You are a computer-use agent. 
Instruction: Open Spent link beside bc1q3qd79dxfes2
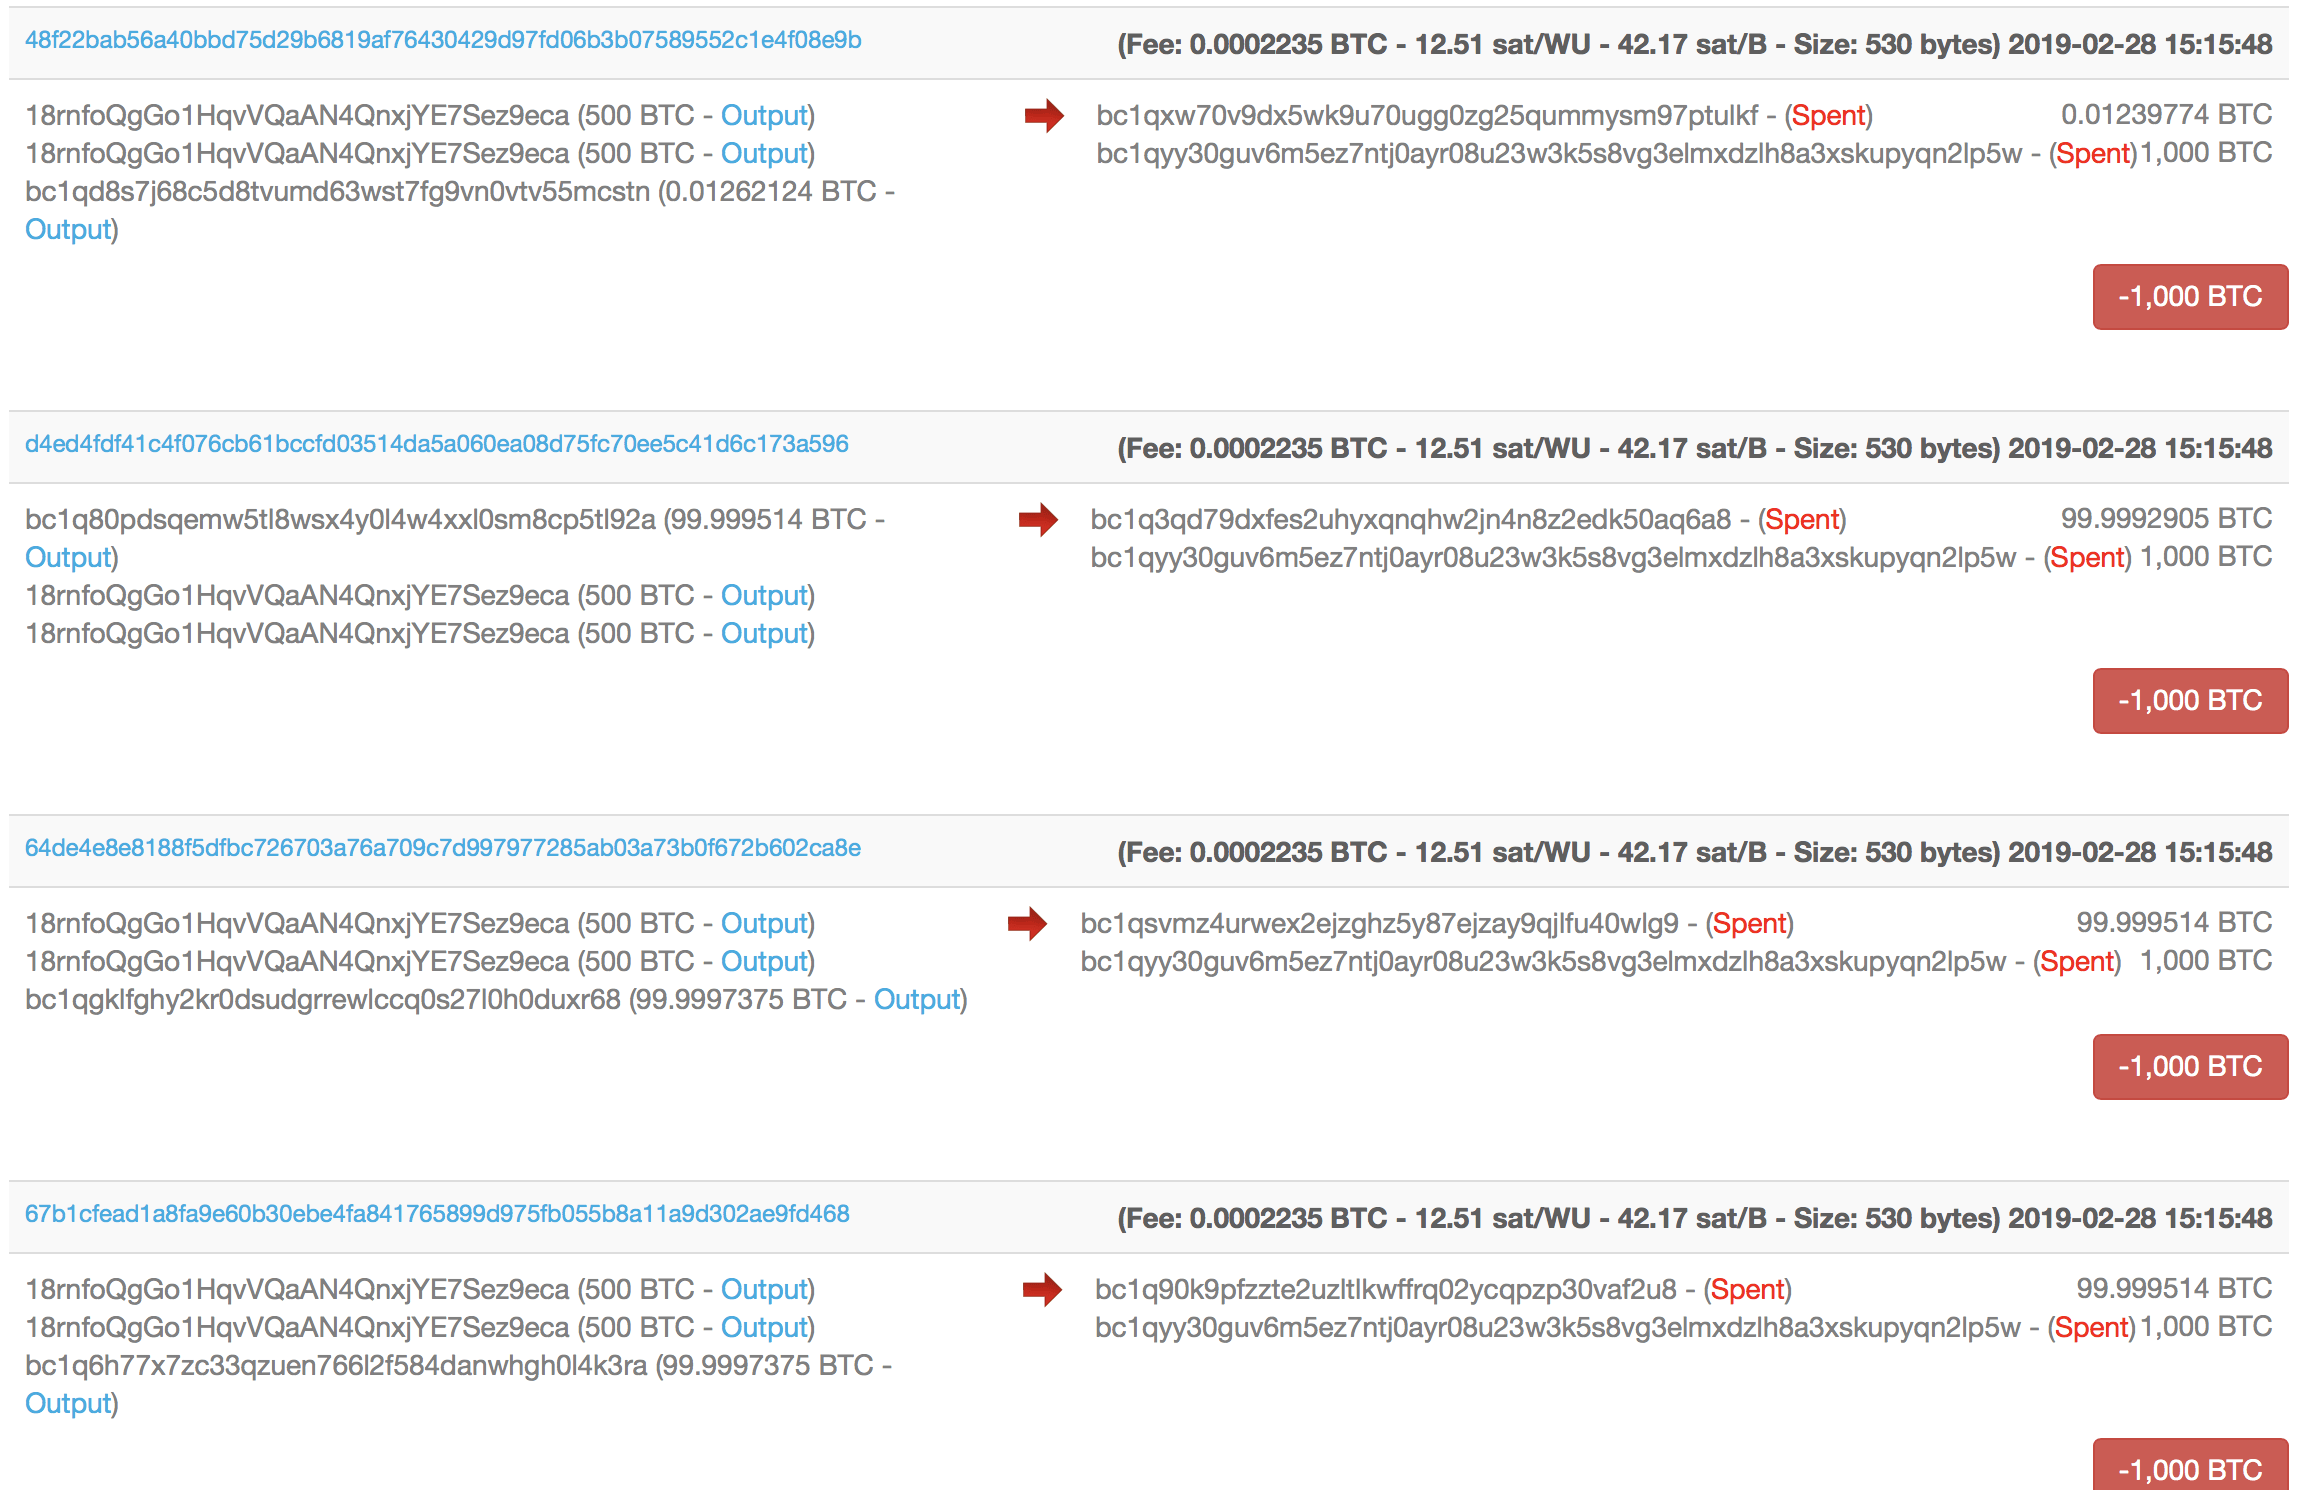click(1802, 520)
